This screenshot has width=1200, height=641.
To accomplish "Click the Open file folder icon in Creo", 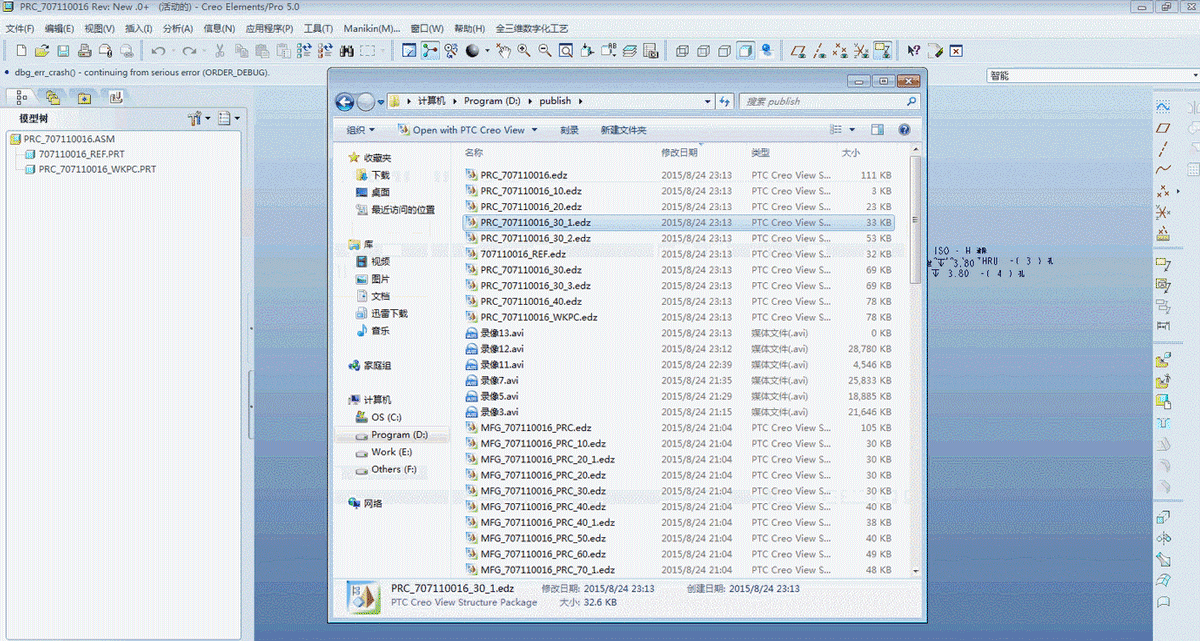I will [42, 50].
